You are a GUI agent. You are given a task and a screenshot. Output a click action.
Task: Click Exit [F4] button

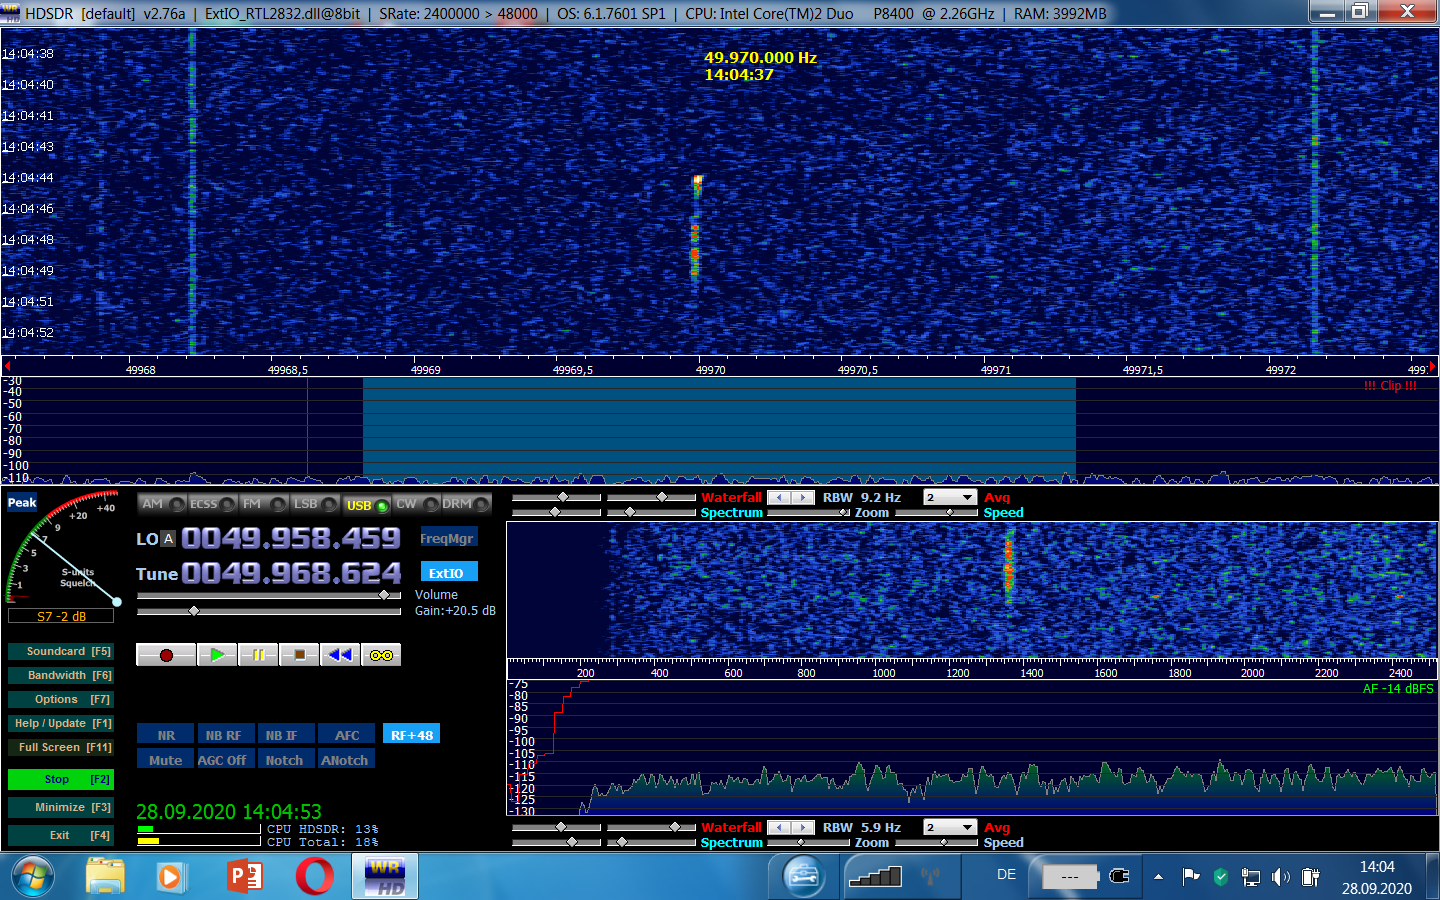tap(60, 835)
